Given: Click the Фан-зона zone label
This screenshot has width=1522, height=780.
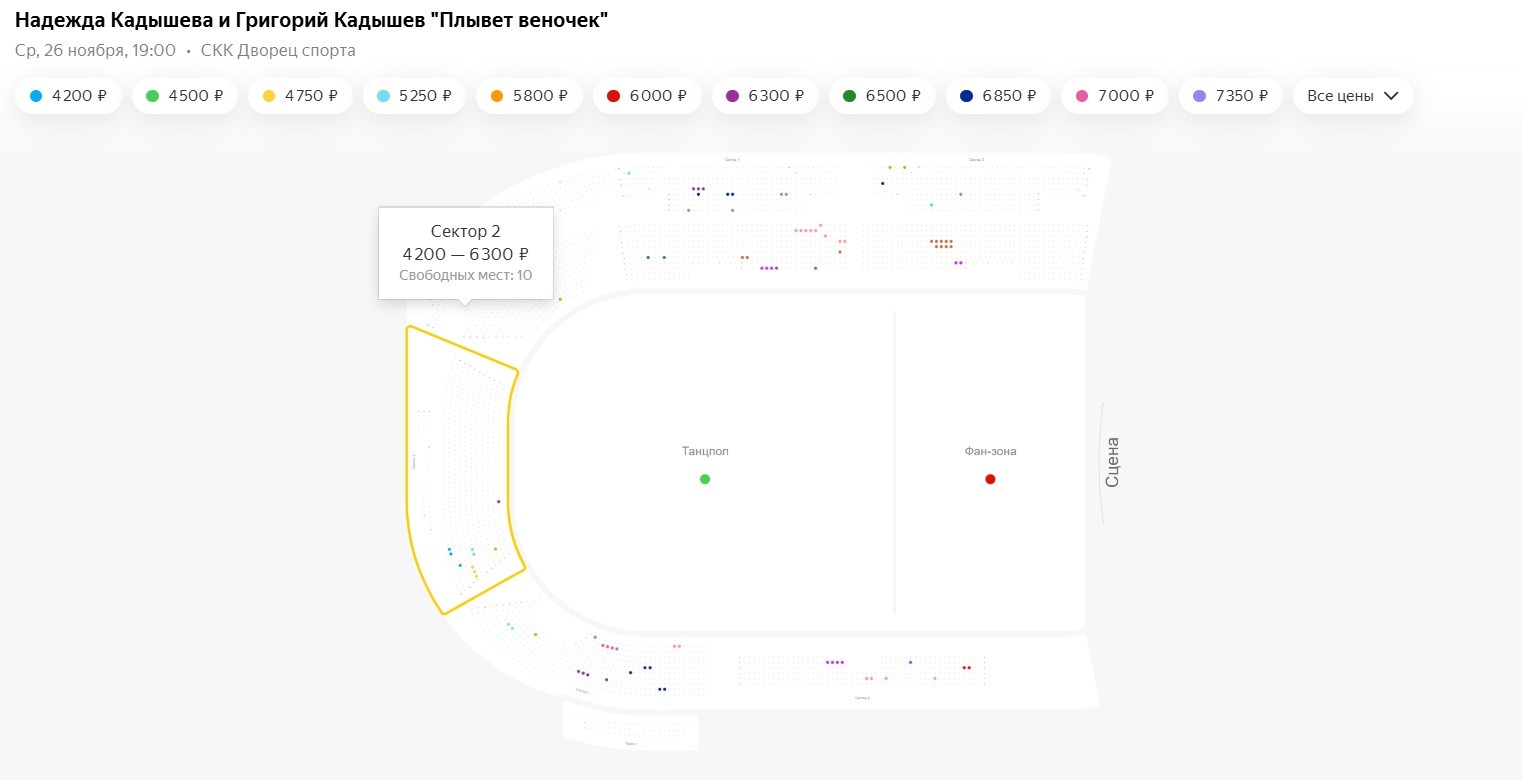Looking at the screenshot, I should click(990, 451).
